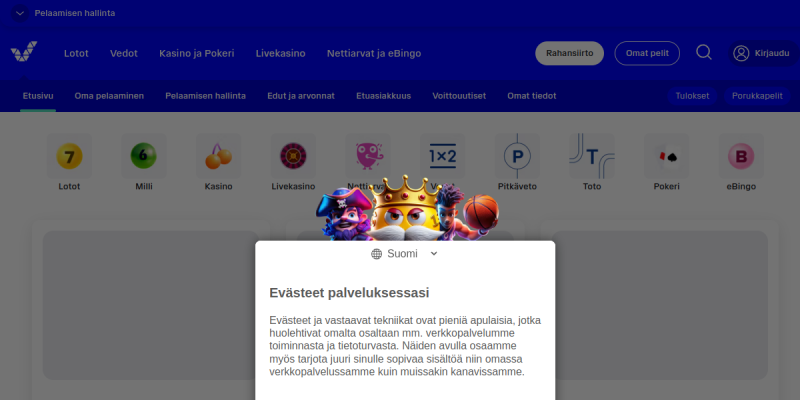Open the eBingo pink B icon

741,156
